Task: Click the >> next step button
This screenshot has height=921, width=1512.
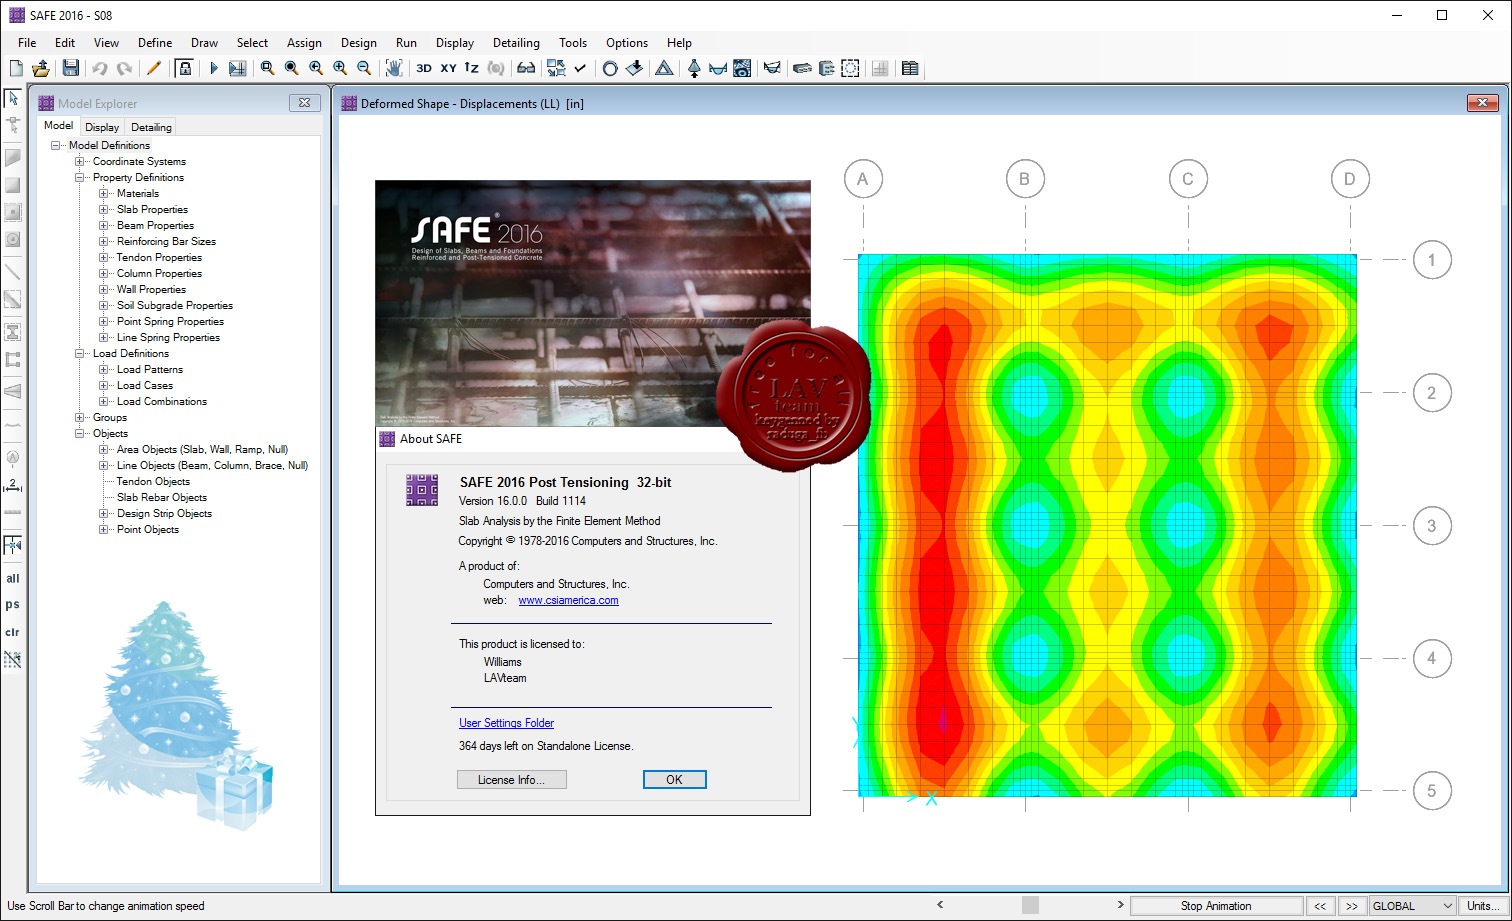Action: coord(1352,906)
